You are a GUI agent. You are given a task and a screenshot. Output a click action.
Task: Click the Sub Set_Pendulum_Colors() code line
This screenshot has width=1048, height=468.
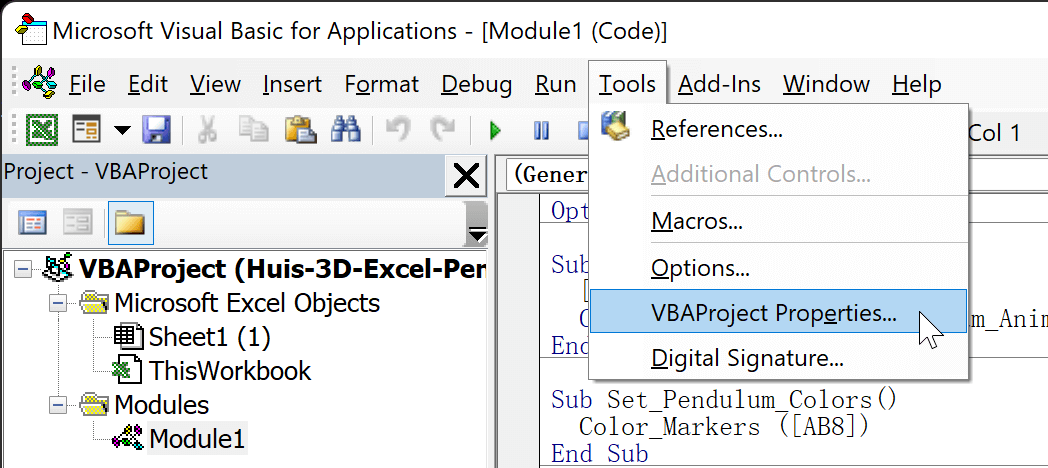click(724, 400)
